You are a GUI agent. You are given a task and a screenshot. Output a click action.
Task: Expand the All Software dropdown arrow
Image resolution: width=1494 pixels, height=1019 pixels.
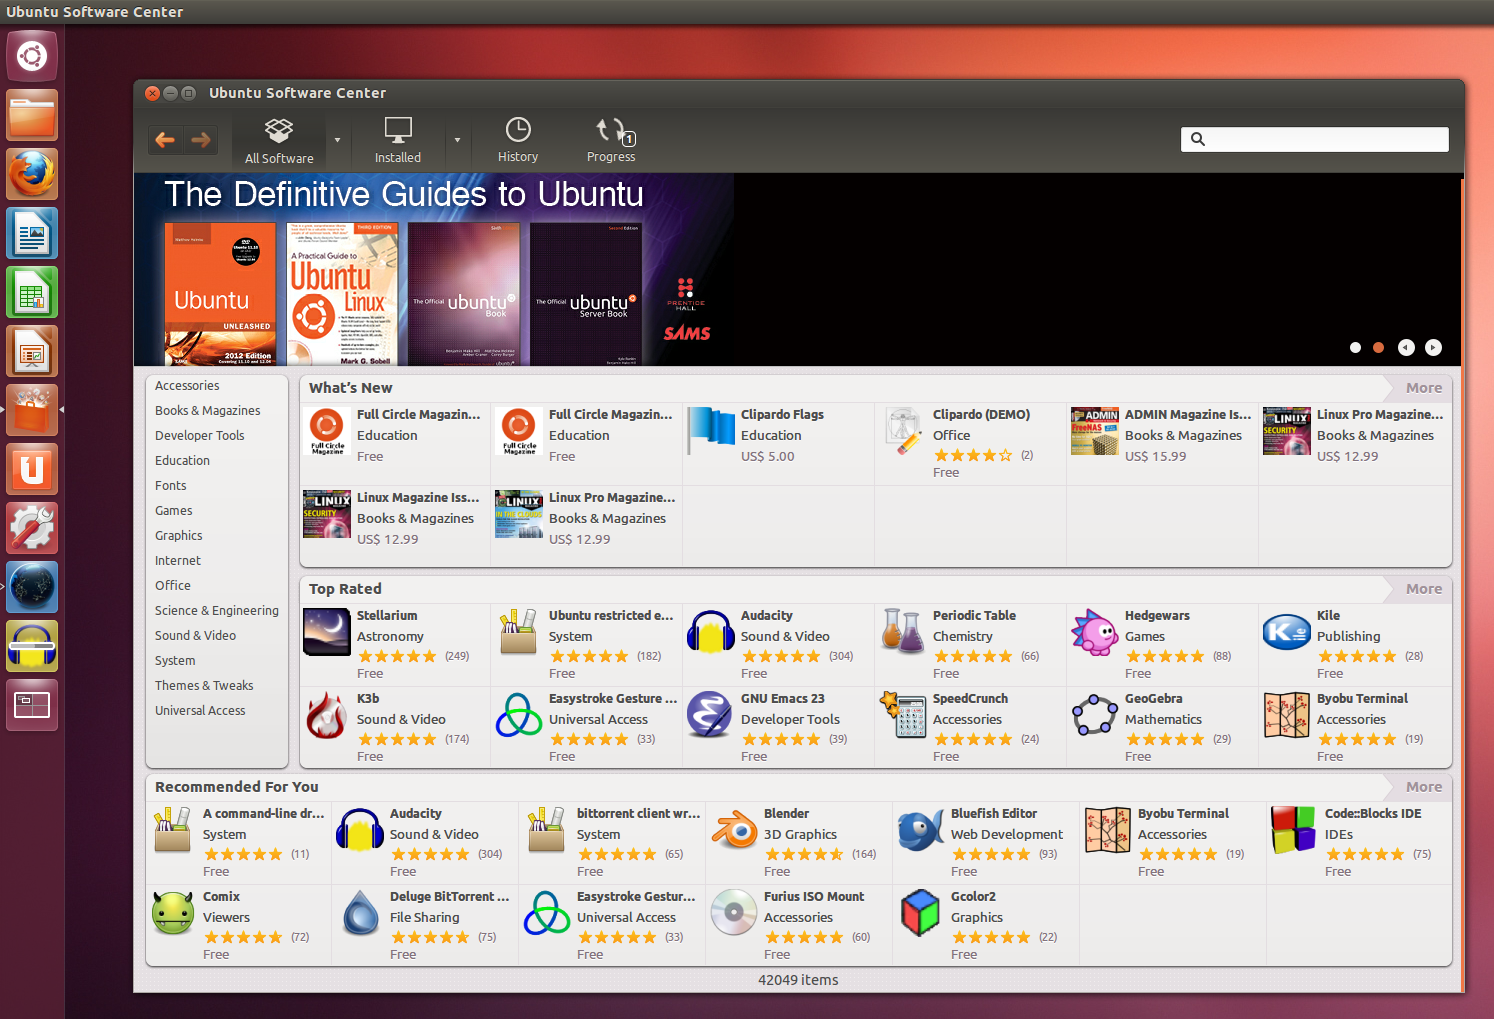click(337, 140)
